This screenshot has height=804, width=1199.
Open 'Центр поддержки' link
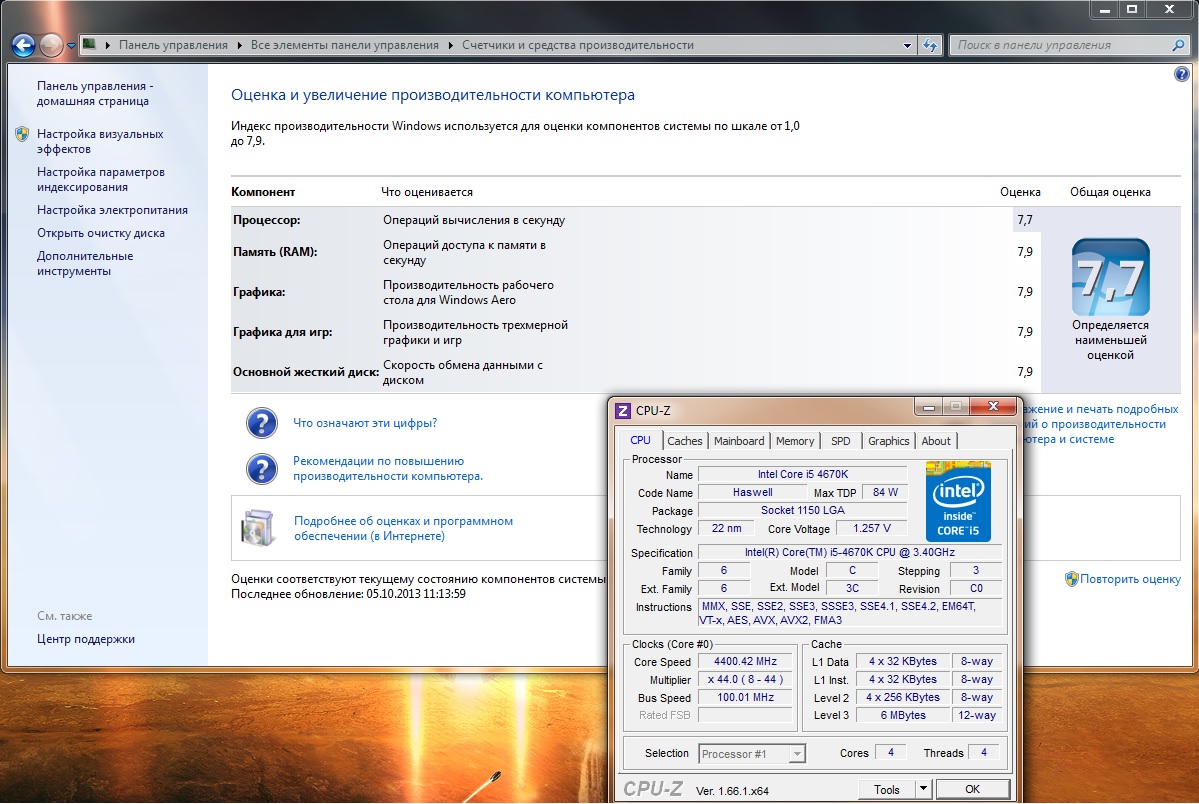pyautogui.click(x=86, y=639)
